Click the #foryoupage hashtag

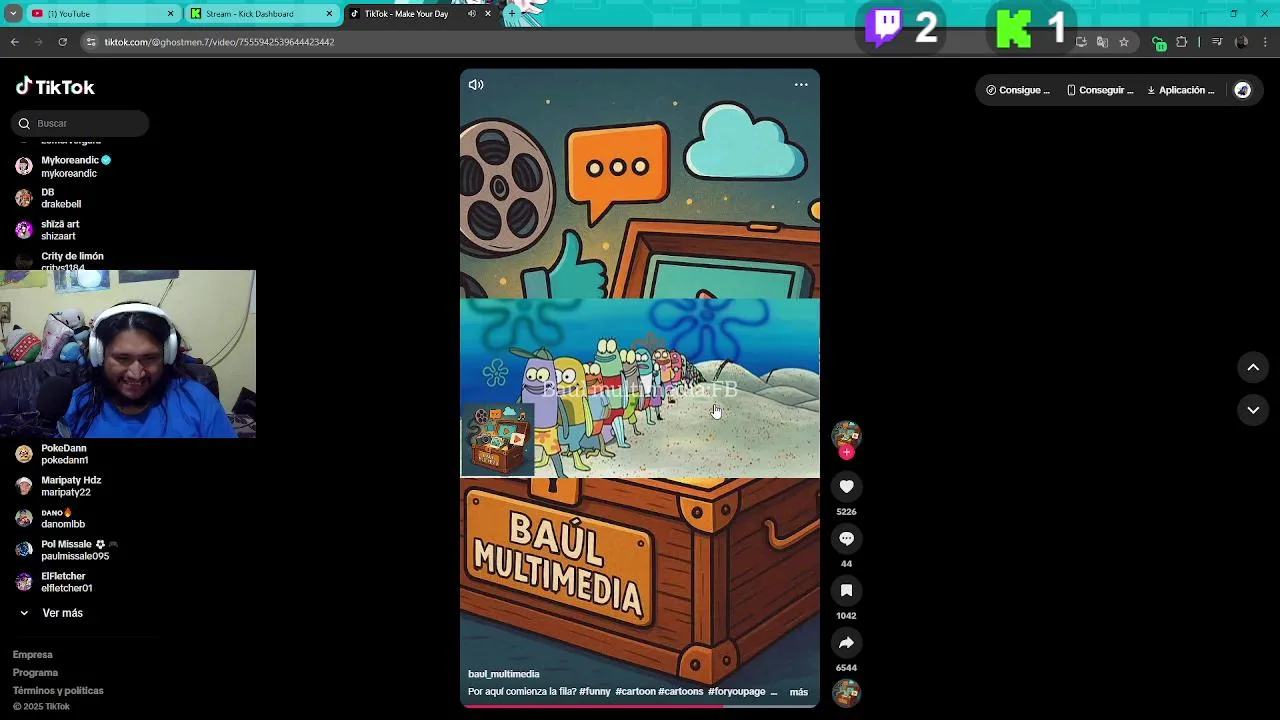[736, 692]
